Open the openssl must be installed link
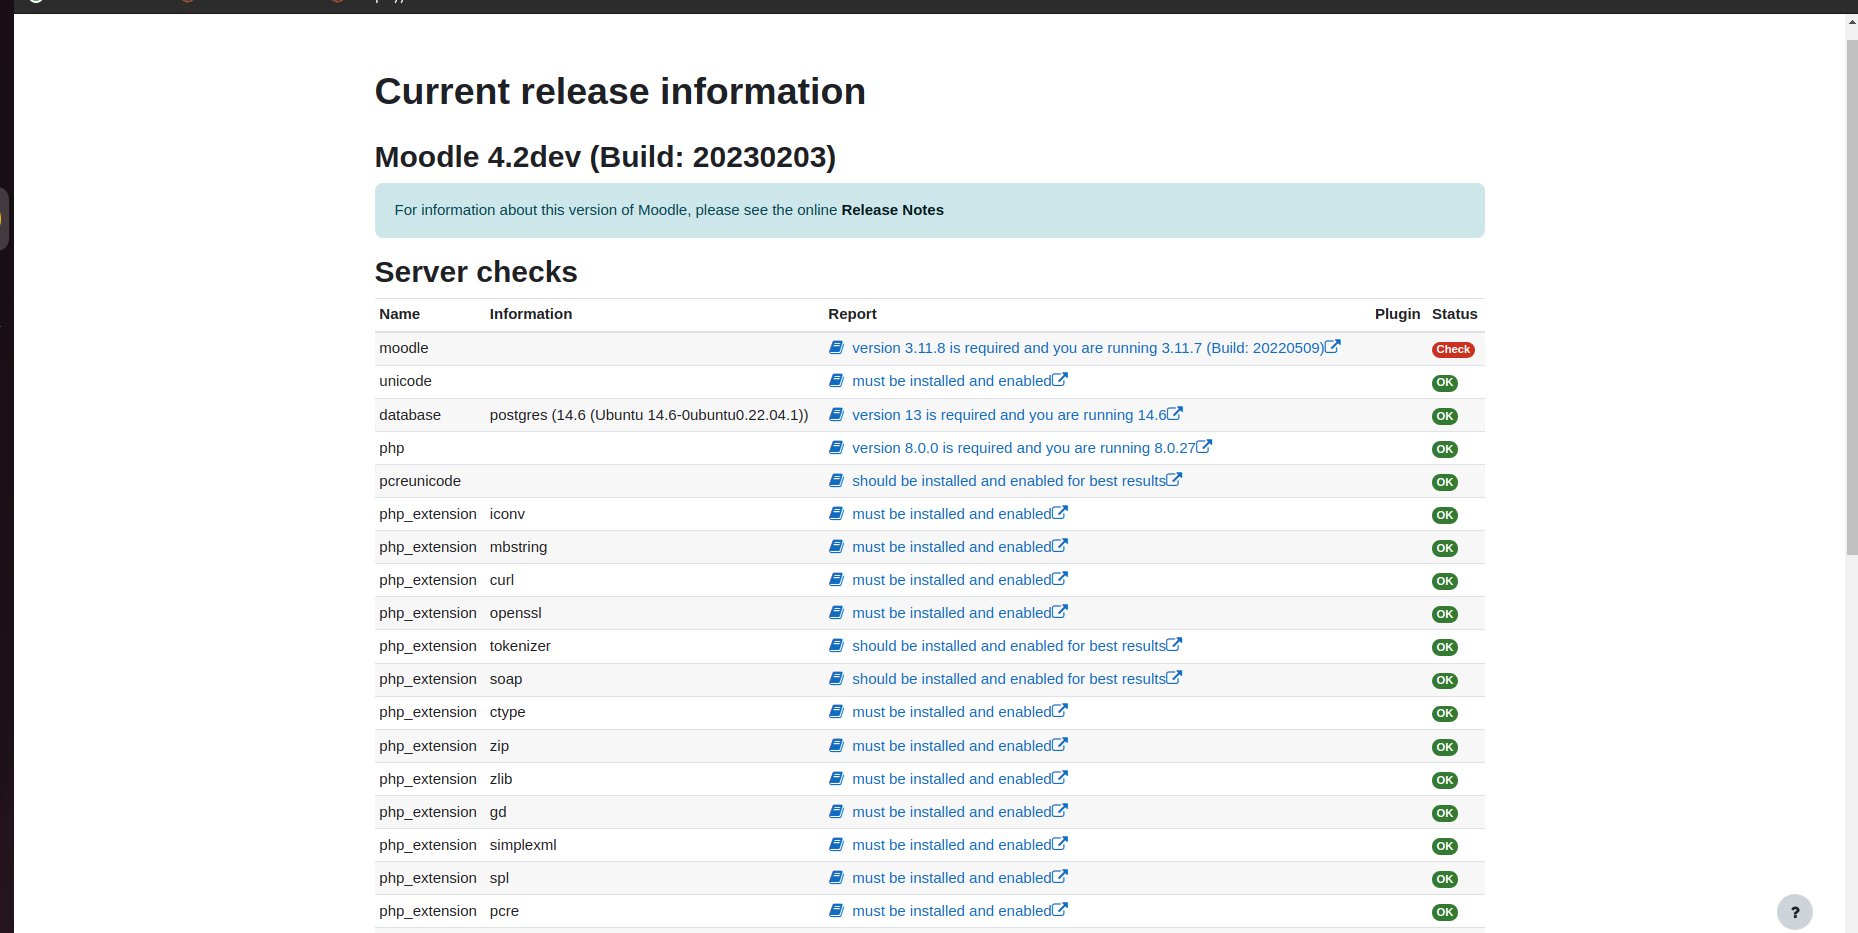The height and width of the screenshot is (933, 1858). [x=952, y=613]
